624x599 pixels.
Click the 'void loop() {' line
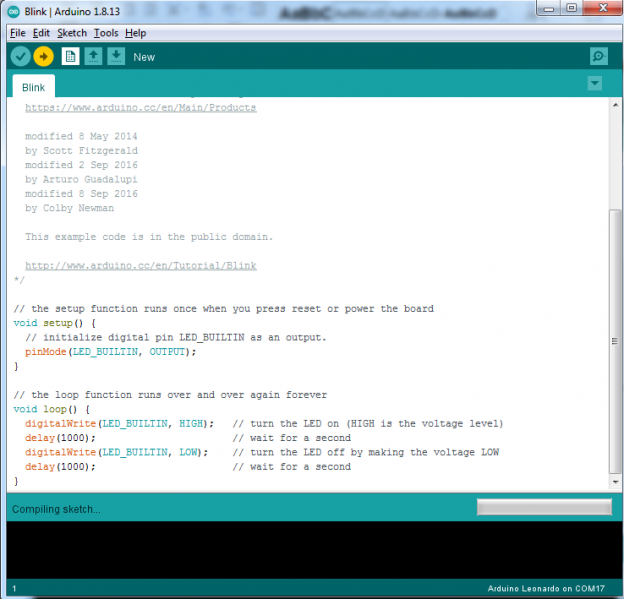[52, 409]
